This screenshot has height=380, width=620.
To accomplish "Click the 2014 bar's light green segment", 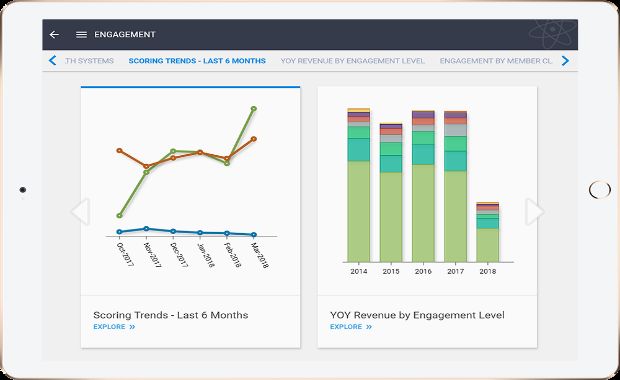I will pyautogui.click(x=359, y=211).
